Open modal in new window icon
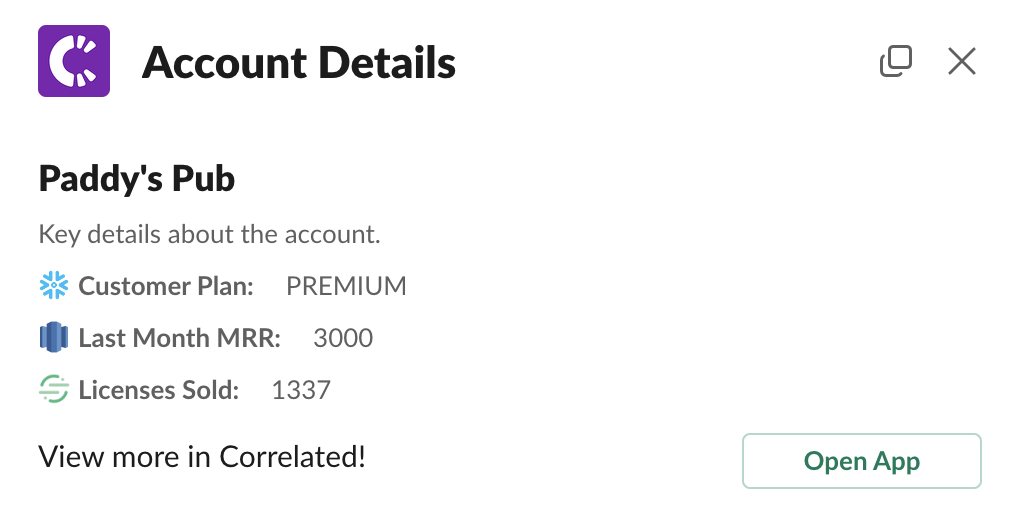Image resolution: width=1018 pixels, height=528 pixels. click(x=896, y=61)
